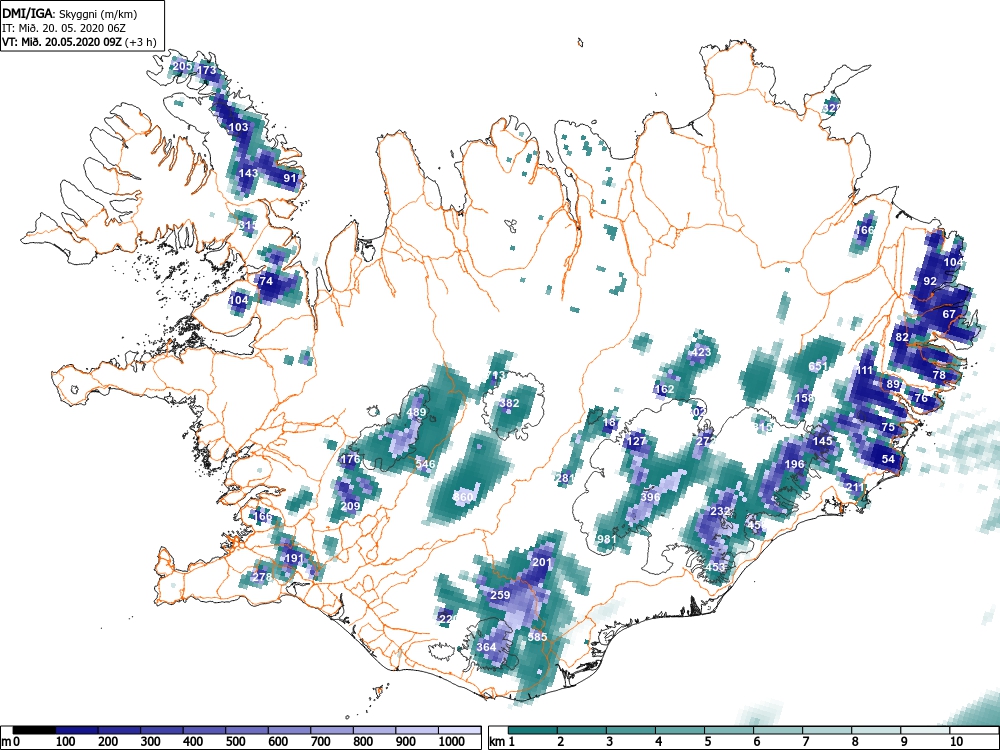
Task: Select the visibility value 103
Action: [x=238, y=127]
